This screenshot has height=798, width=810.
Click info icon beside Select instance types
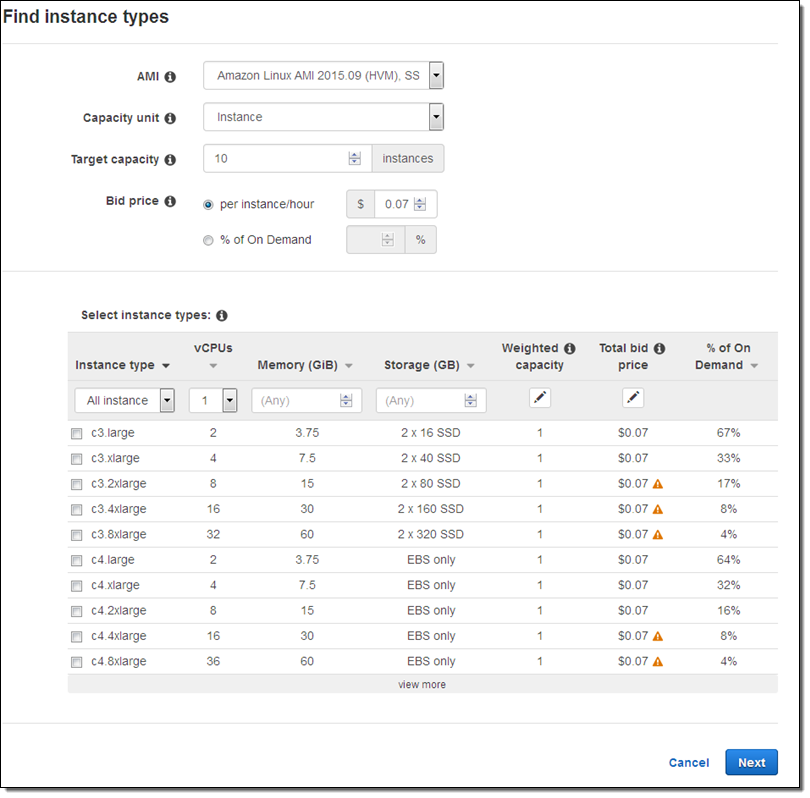(222, 316)
